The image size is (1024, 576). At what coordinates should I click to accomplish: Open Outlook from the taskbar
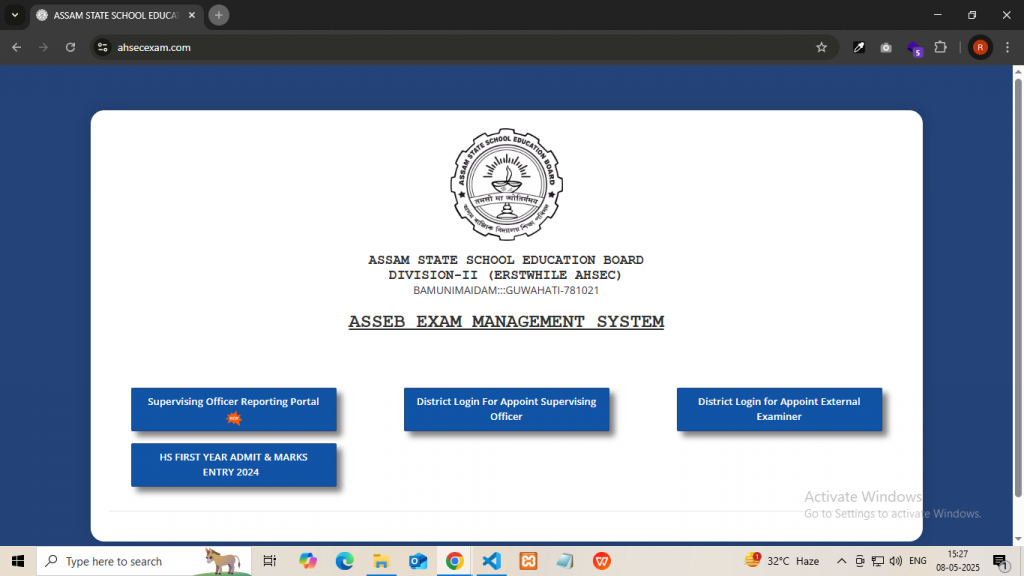click(418, 561)
